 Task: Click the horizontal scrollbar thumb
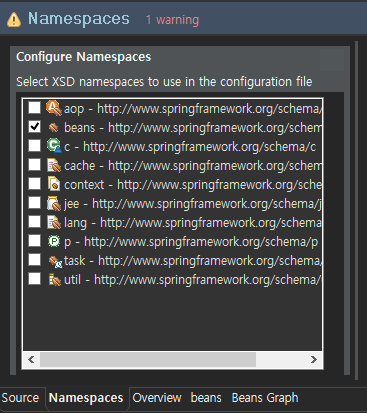(x=148, y=360)
